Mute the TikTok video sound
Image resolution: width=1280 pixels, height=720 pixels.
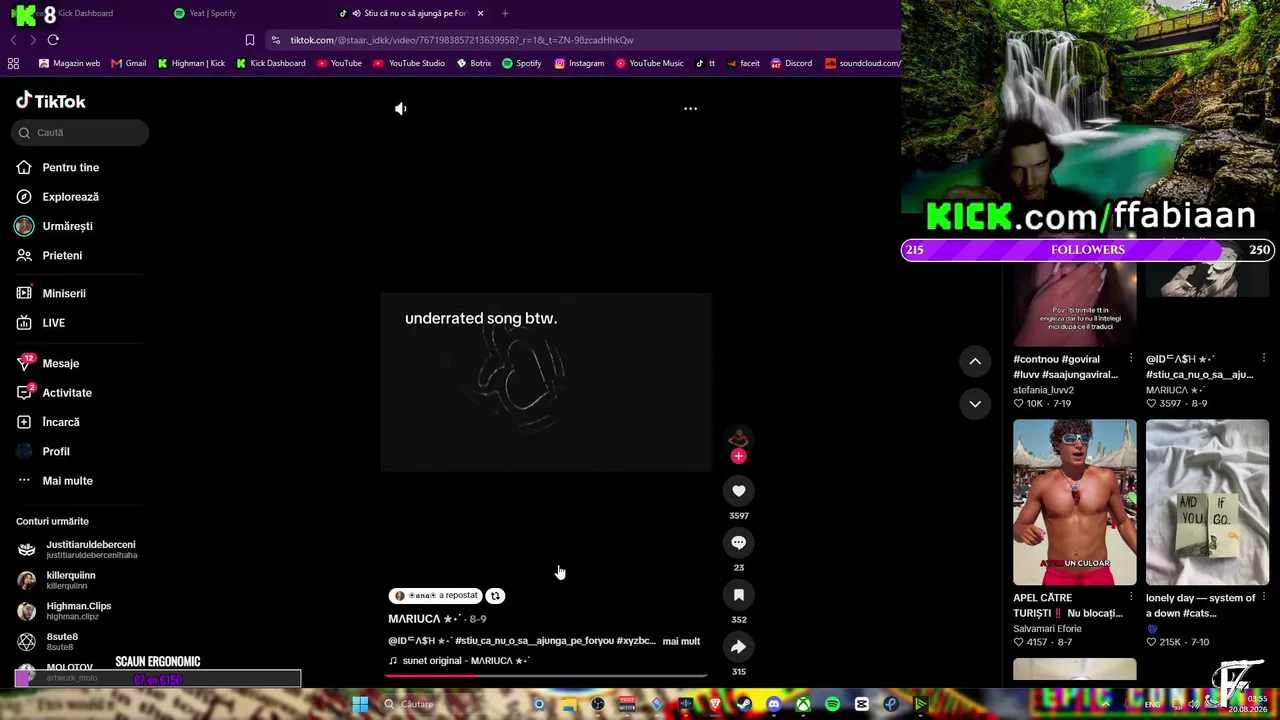click(400, 109)
